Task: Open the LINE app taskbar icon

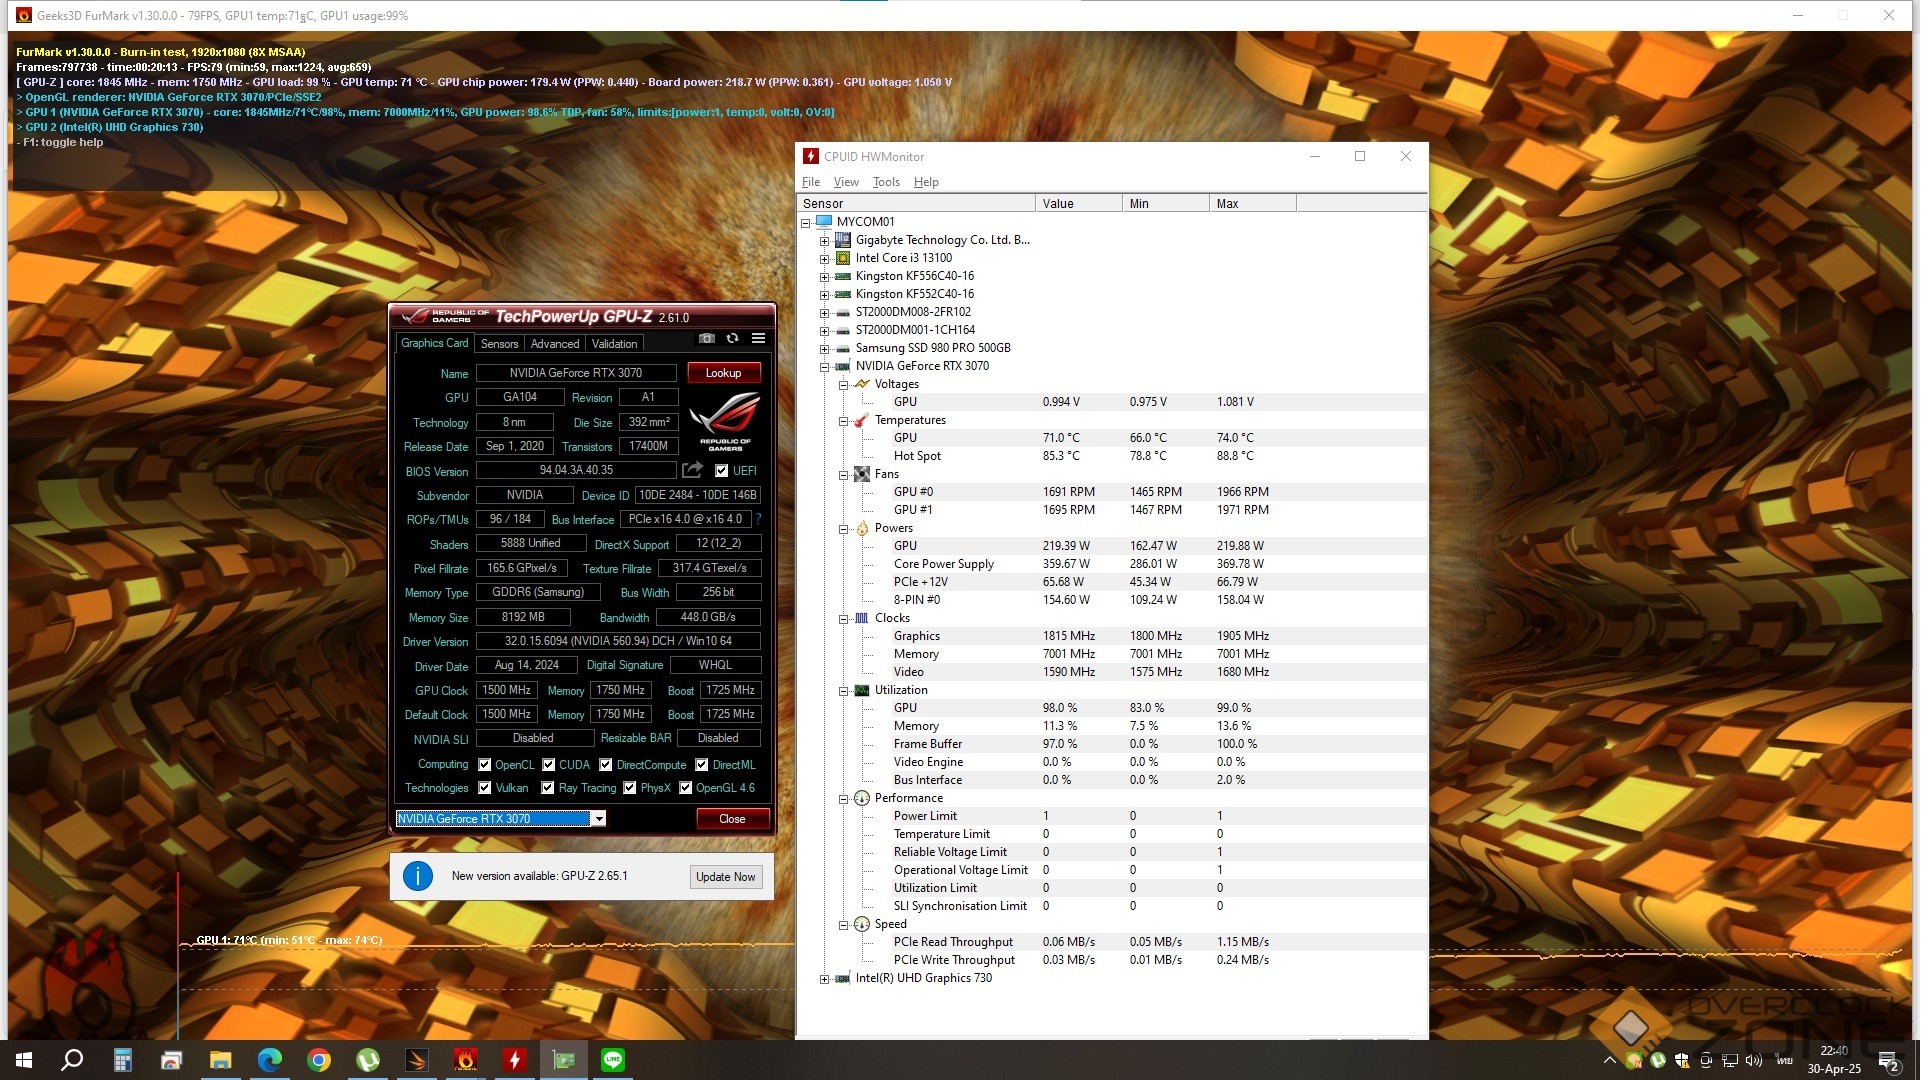Action: (x=613, y=1060)
